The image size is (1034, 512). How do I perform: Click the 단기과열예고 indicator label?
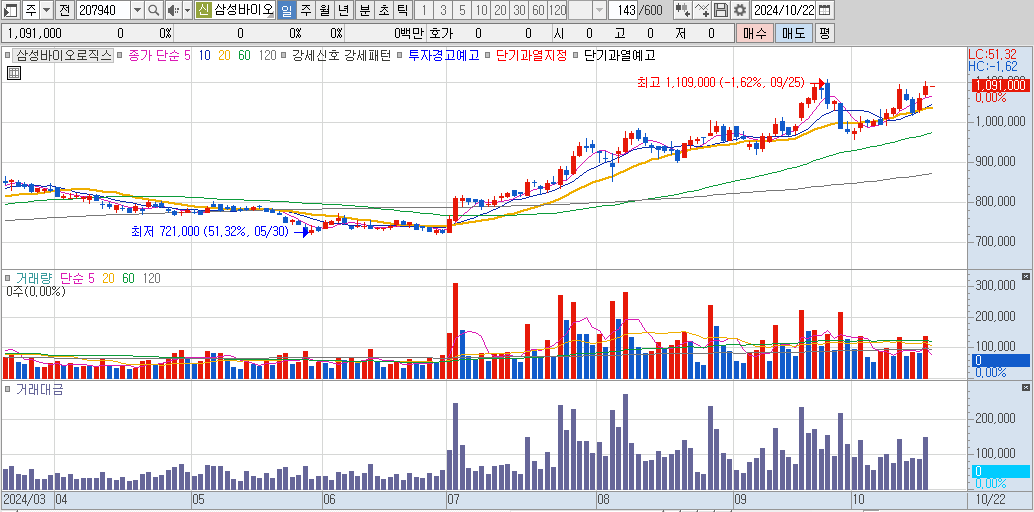tap(620, 56)
